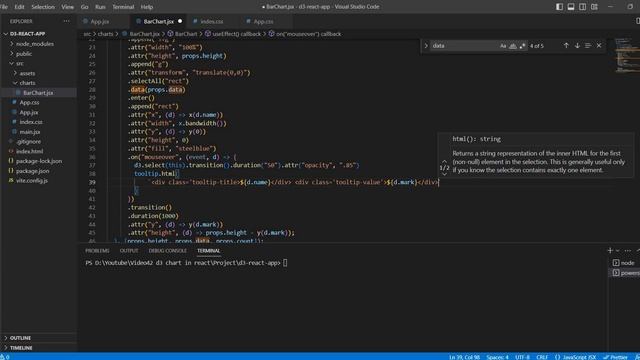Toggle Match Case in find widget

(x=503, y=46)
